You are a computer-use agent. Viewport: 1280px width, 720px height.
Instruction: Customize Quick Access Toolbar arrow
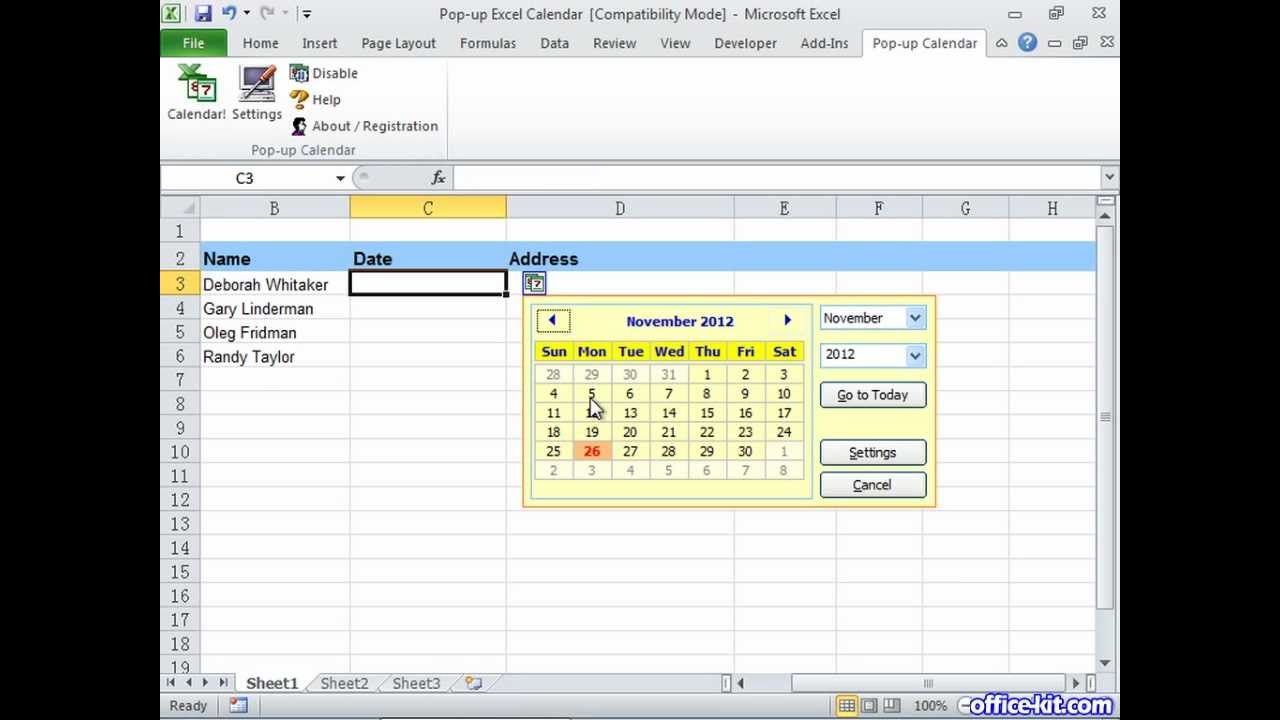[x=307, y=14]
